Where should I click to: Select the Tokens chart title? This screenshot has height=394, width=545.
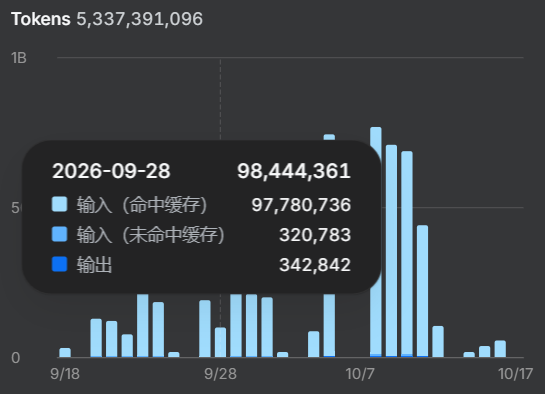(x=41, y=19)
